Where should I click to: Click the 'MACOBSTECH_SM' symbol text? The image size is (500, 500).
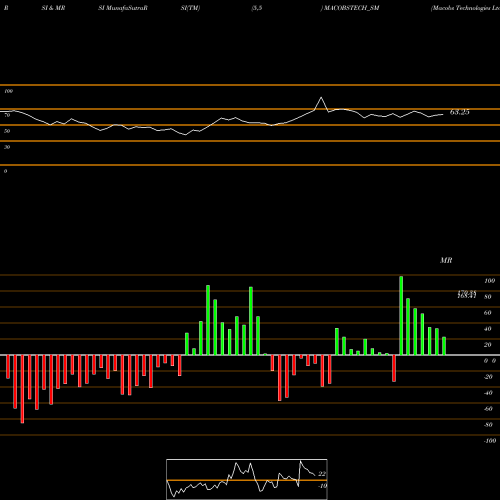[351, 8]
